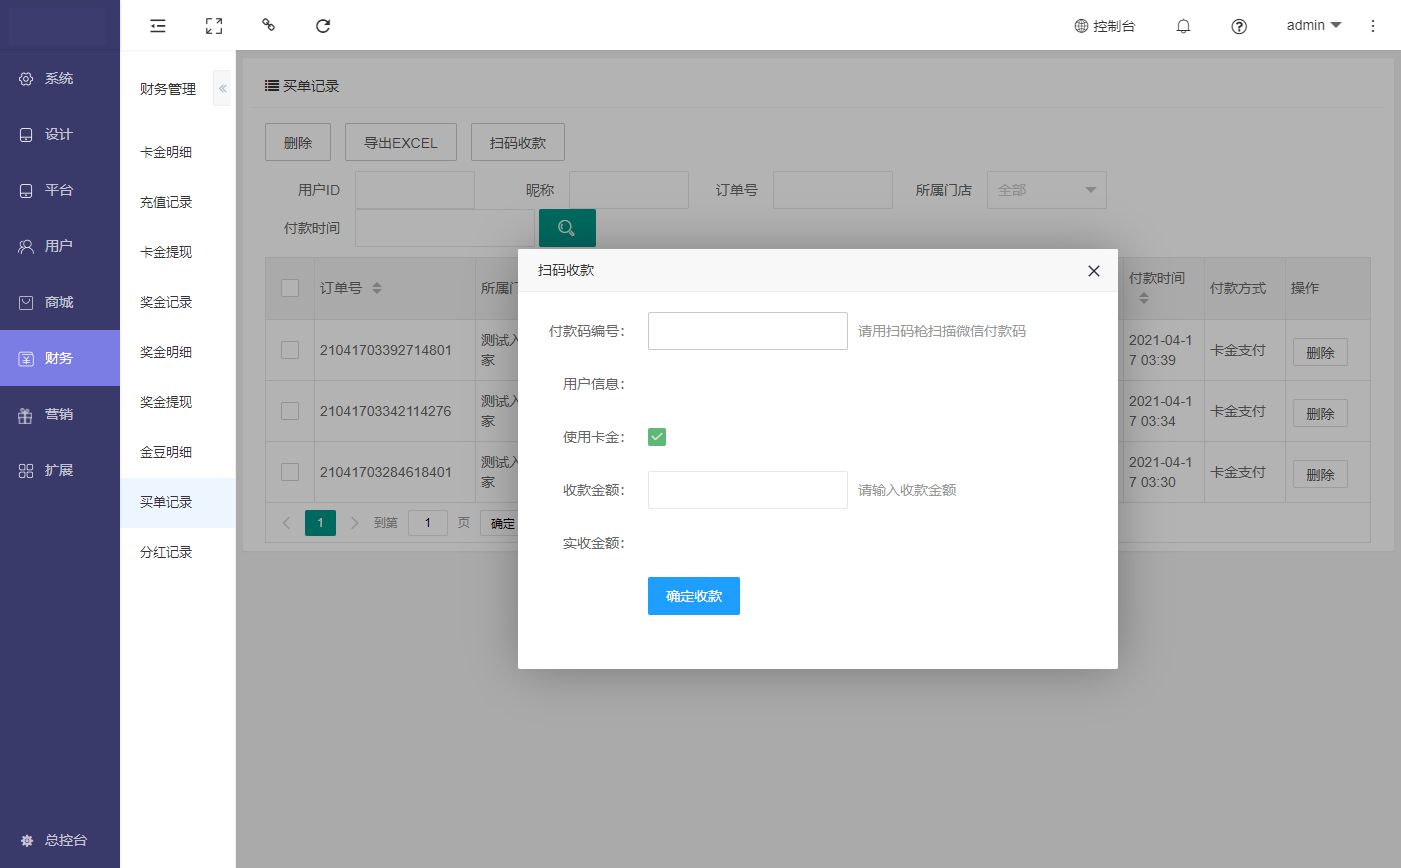Viewport: 1401px width, 868px height.
Task: Toggle fullscreen mode icon
Action: tap(214, 26)
